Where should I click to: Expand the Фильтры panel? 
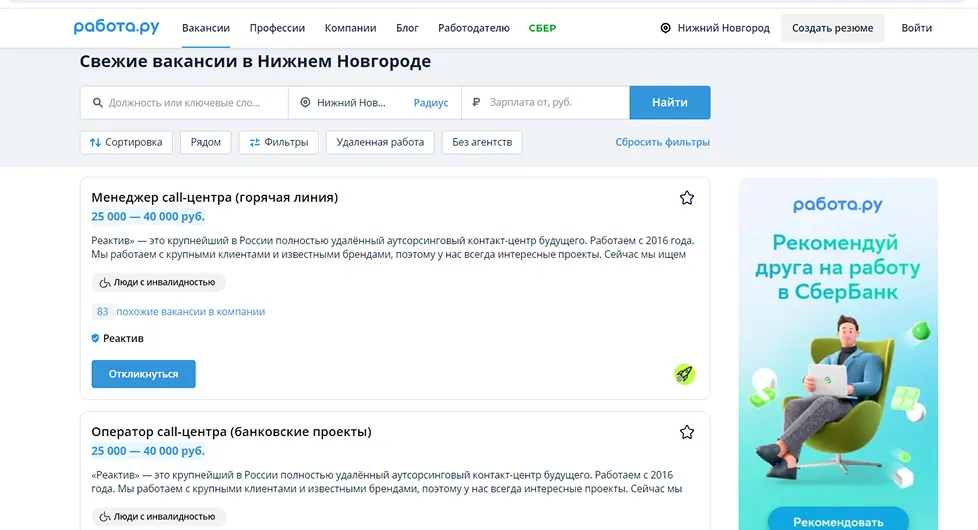tap(279, 142)
